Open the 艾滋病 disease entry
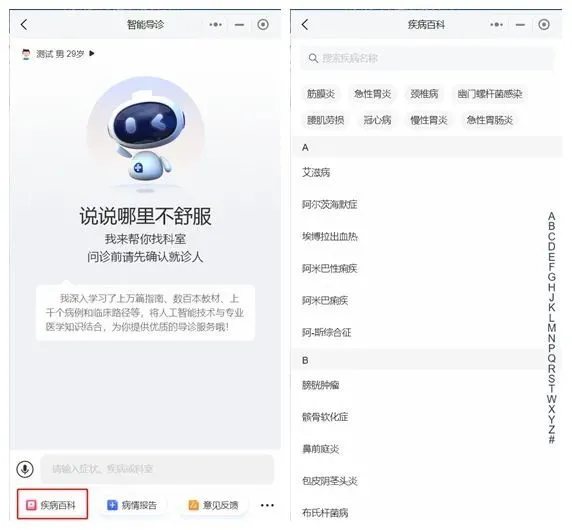This screenshot has width=572, height=530. (x=316, y=172)
